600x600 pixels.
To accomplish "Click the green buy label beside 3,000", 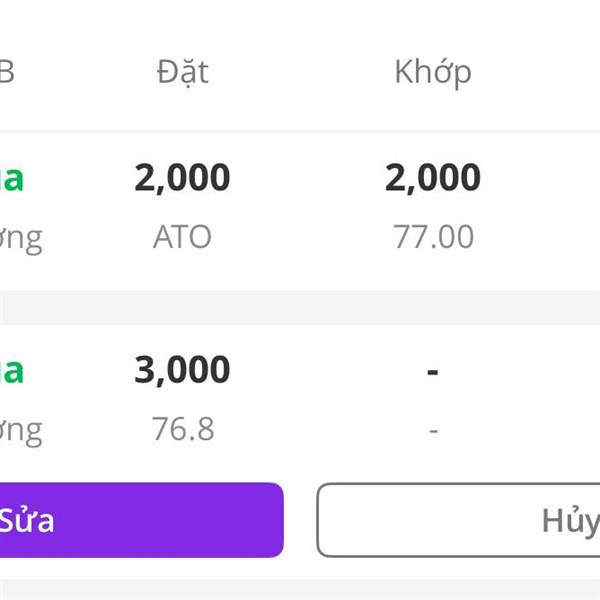I will coord(12,370).
